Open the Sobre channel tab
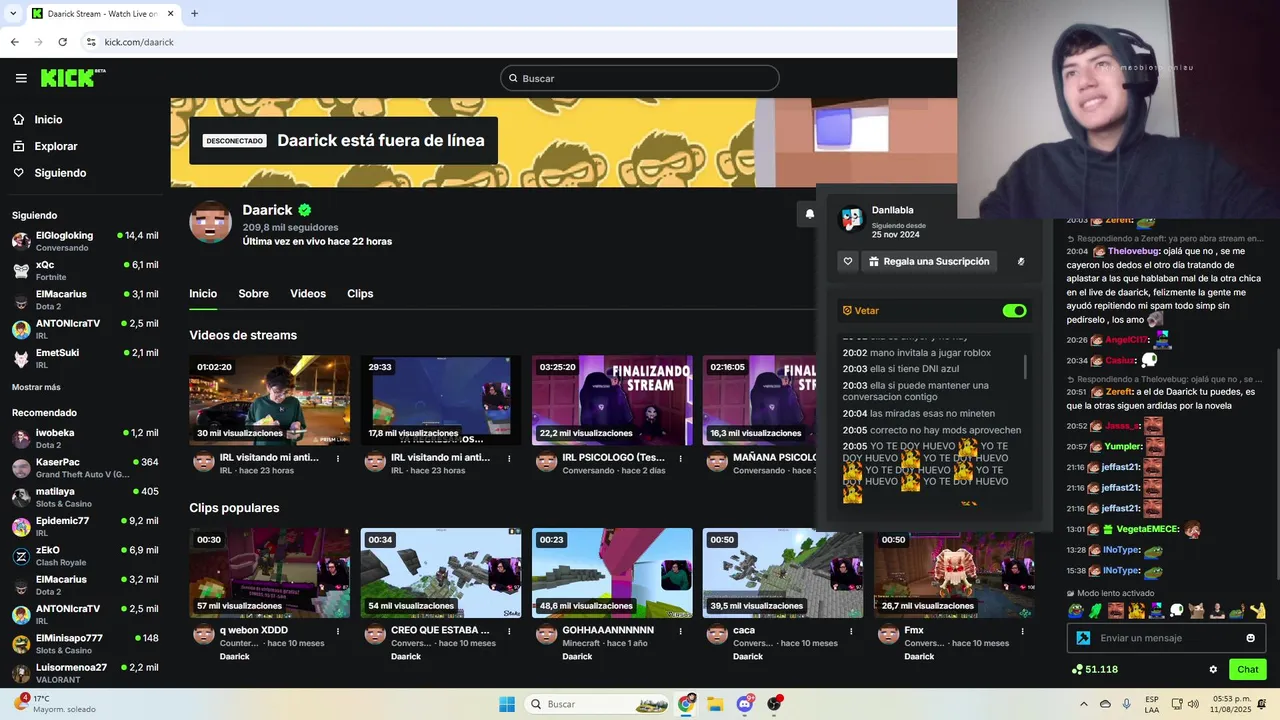This screenshot has height=720, width=1280. tap(253, 294)
